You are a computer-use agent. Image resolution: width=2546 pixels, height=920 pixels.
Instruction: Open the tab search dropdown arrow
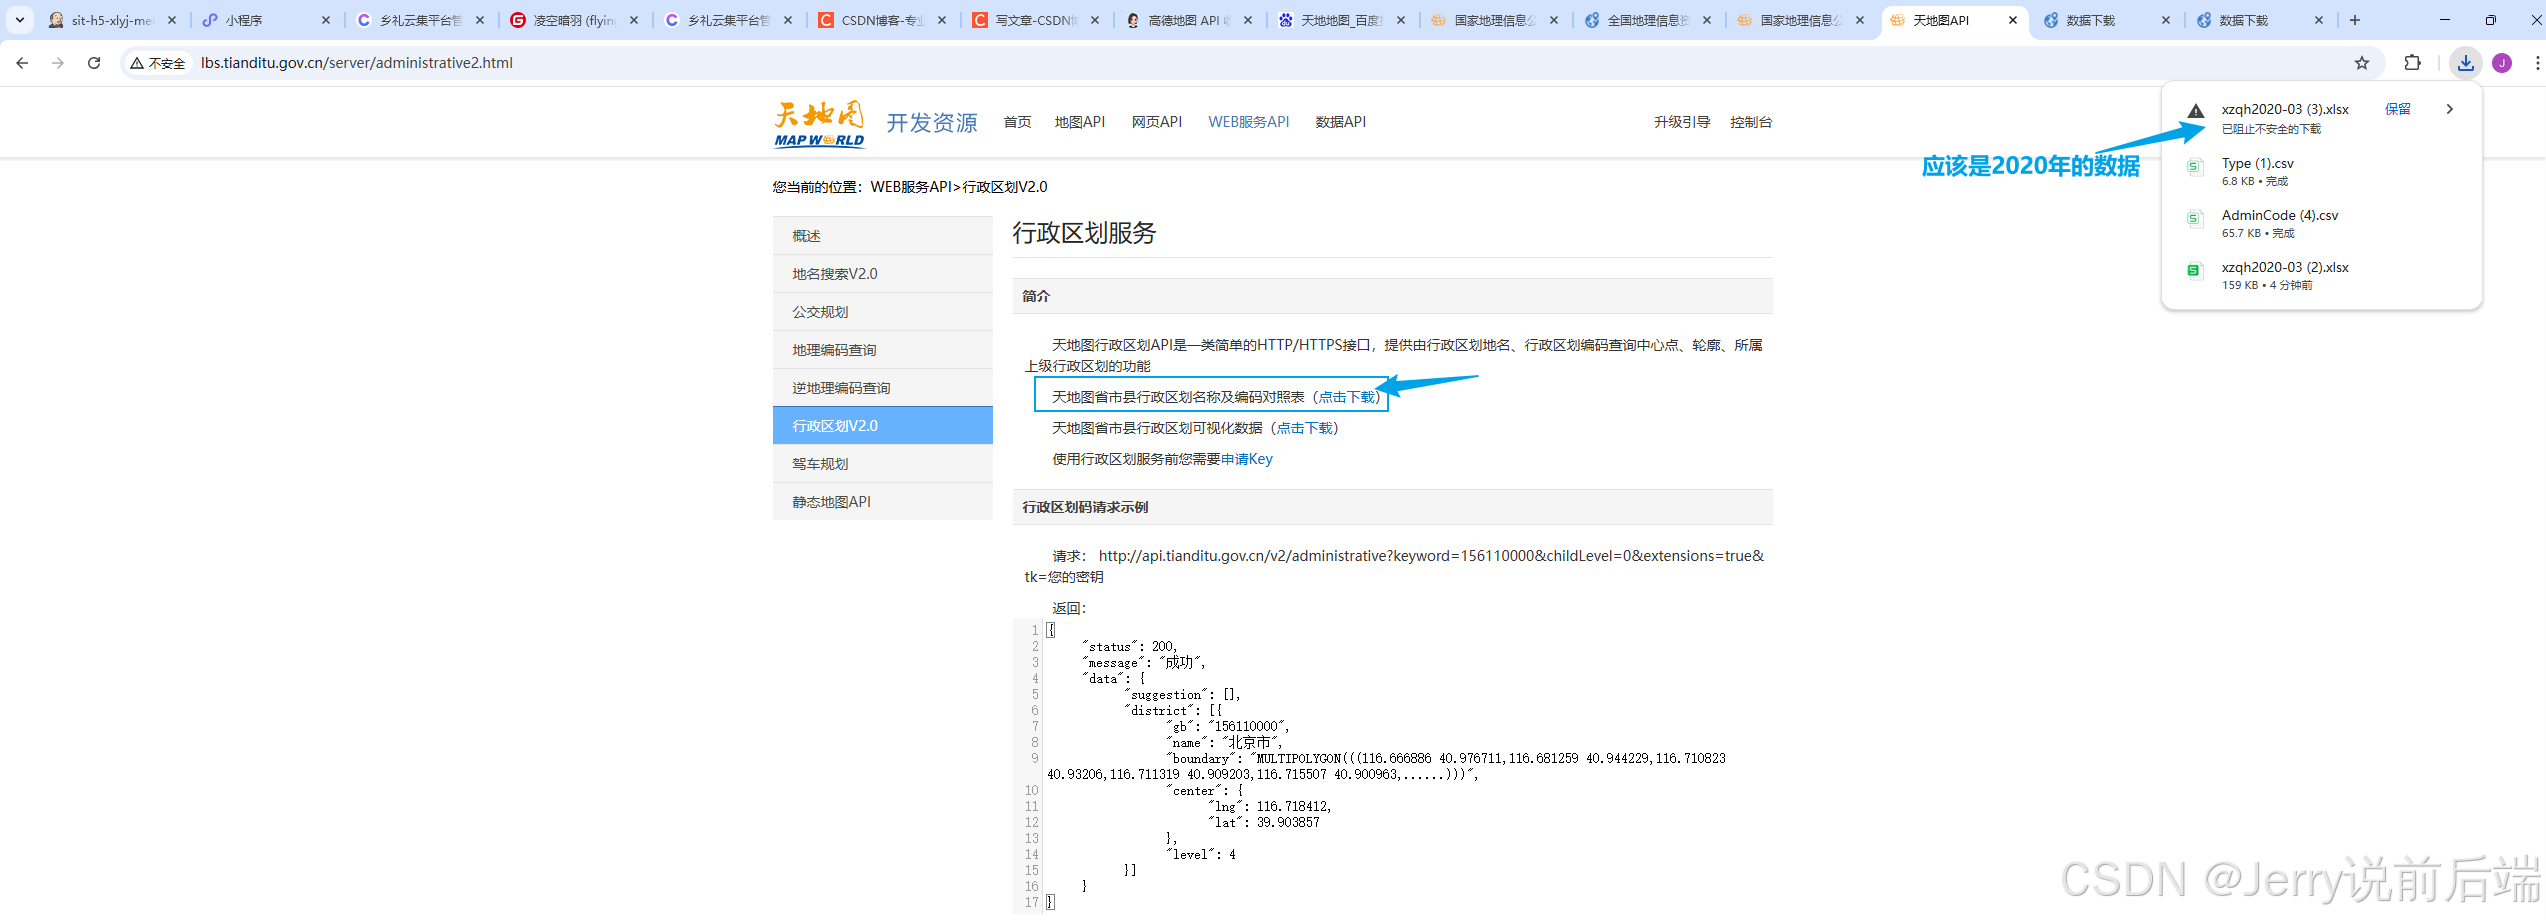[x=19, y=20]
